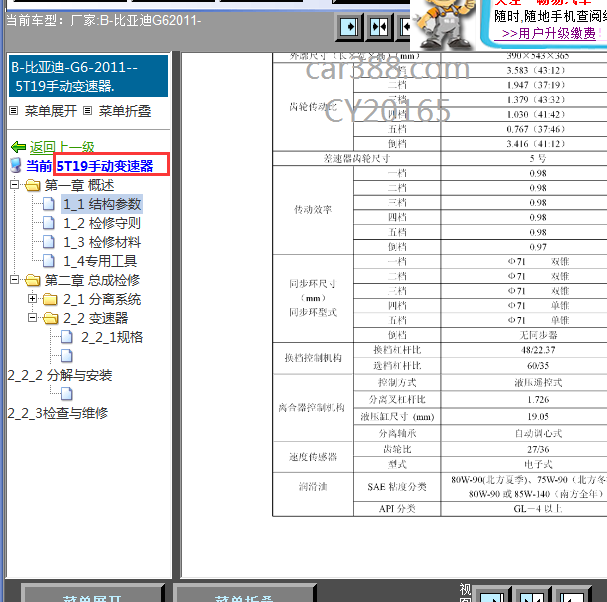Click page icon for 1_2 检修守则
The height and width of the screenshot is (602, 607).
48,223
